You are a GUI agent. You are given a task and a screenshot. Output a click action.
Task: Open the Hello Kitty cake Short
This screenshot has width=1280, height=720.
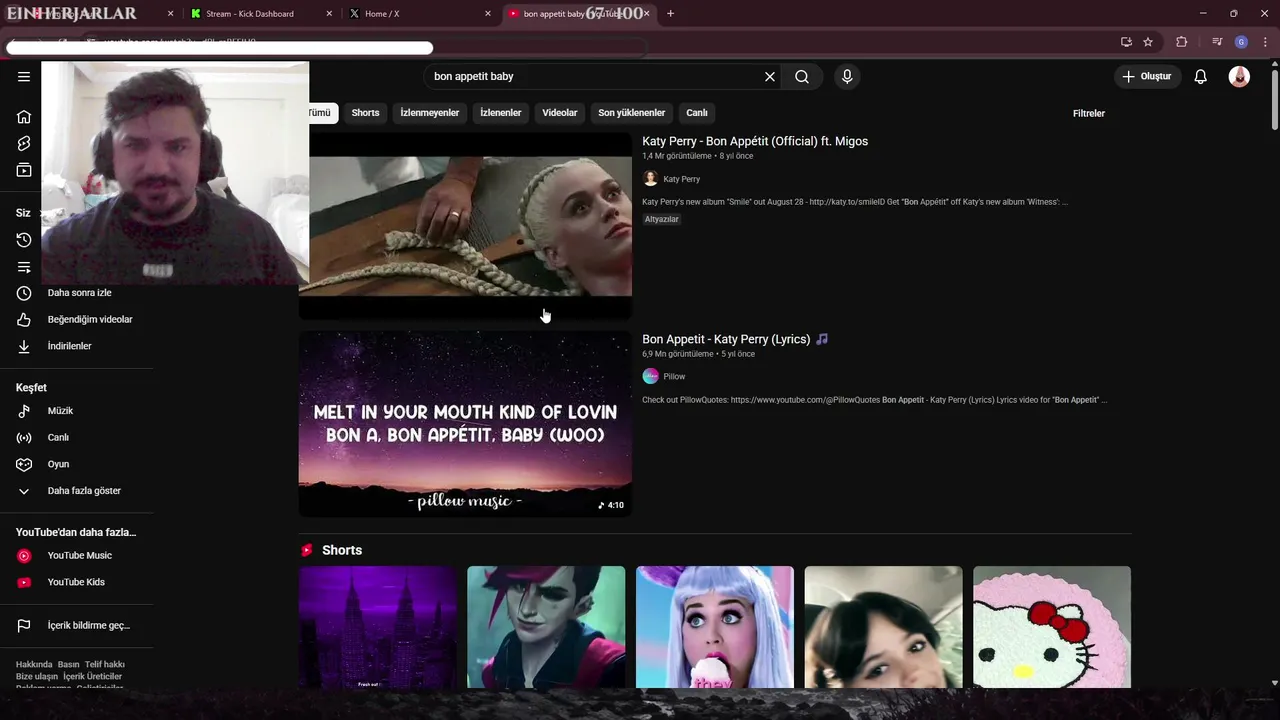[x=1052, y=627]
